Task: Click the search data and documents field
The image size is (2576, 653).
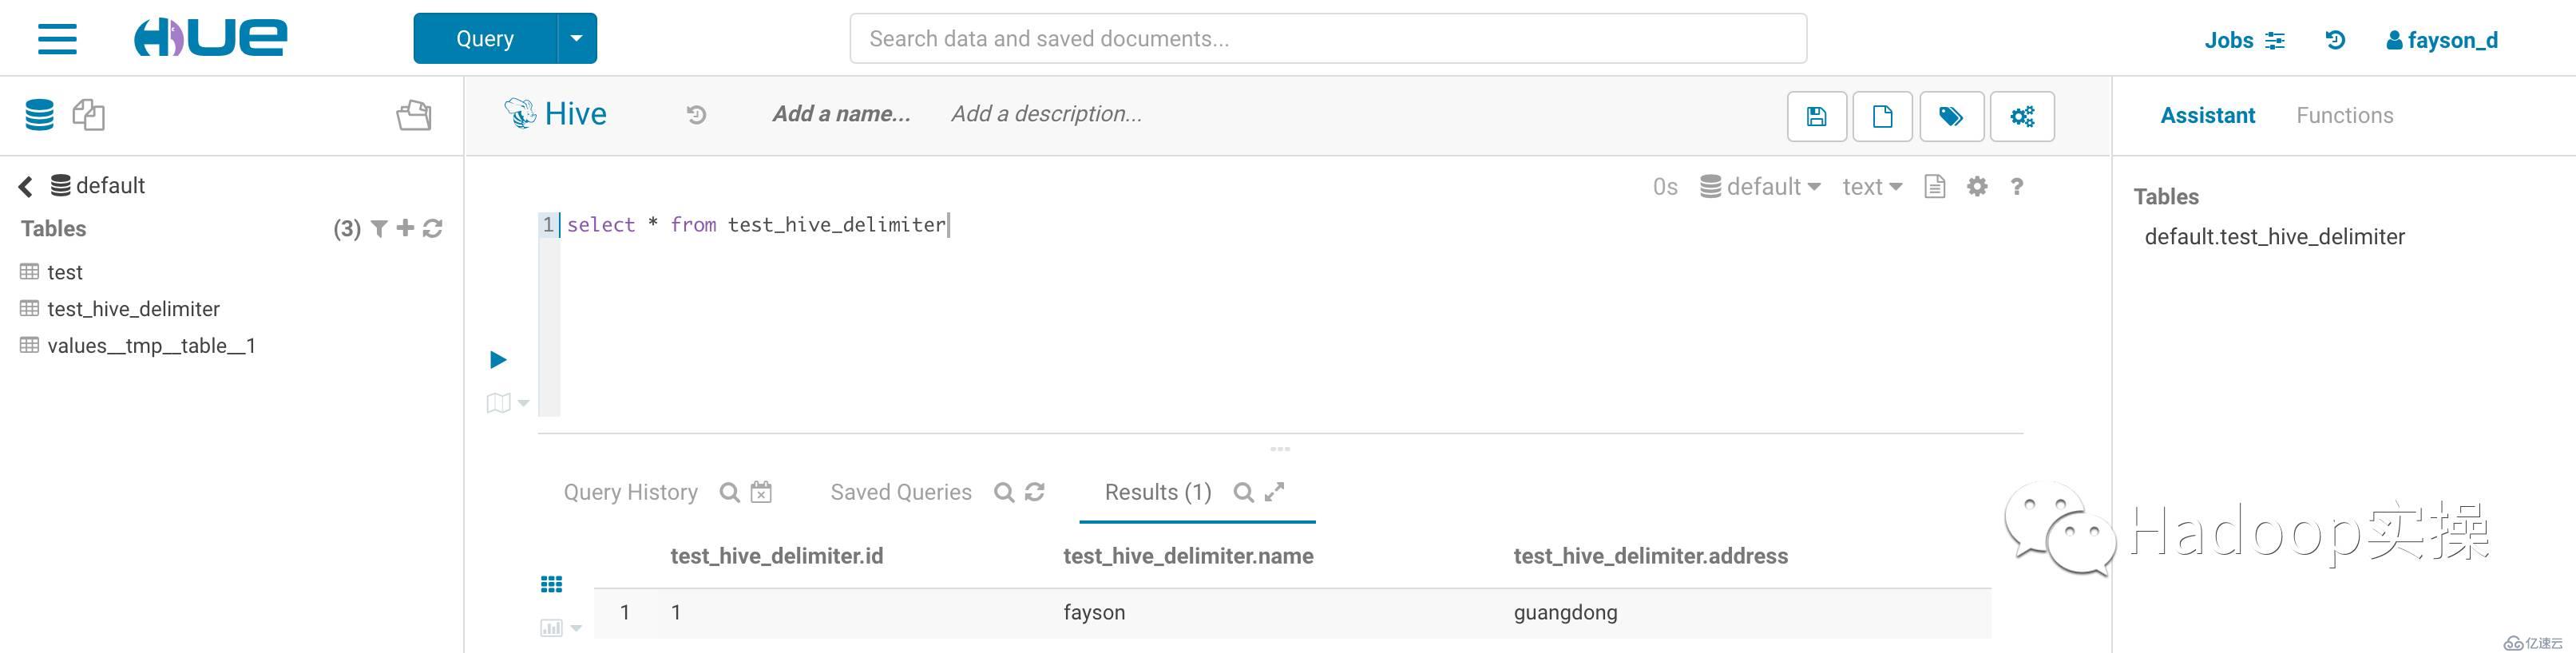Action: pos(1327,39)
